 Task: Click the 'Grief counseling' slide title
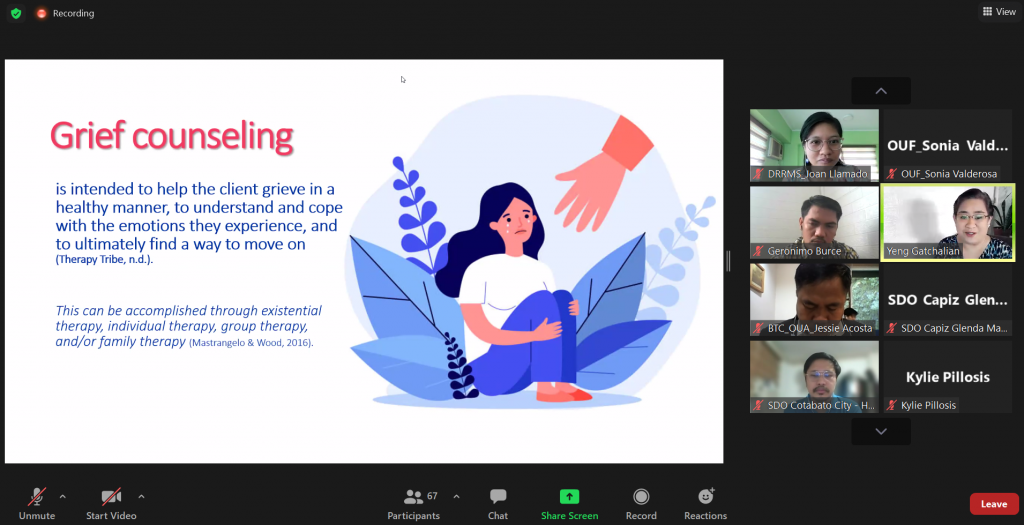tap(172, 137)
